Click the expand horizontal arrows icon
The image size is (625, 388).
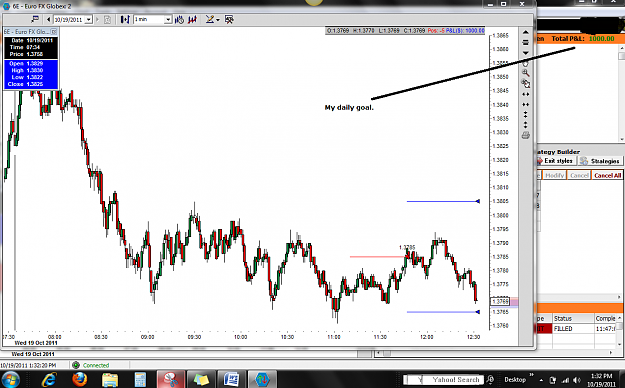click(525, 94)
